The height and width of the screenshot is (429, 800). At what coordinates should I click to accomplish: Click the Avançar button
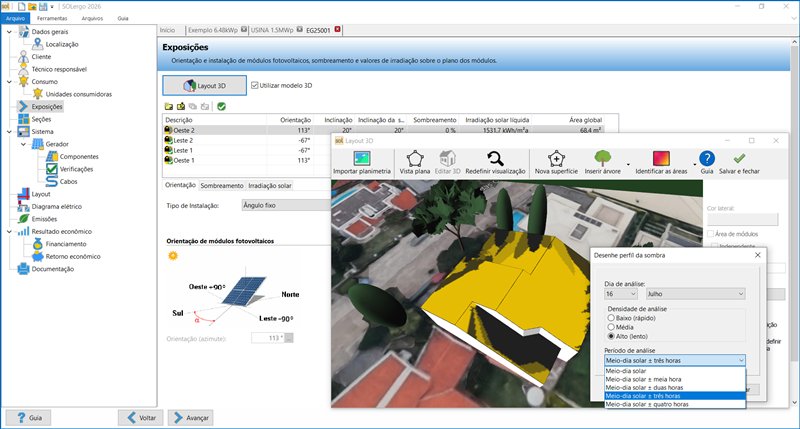pyautogui.click(x=190, y=417)
